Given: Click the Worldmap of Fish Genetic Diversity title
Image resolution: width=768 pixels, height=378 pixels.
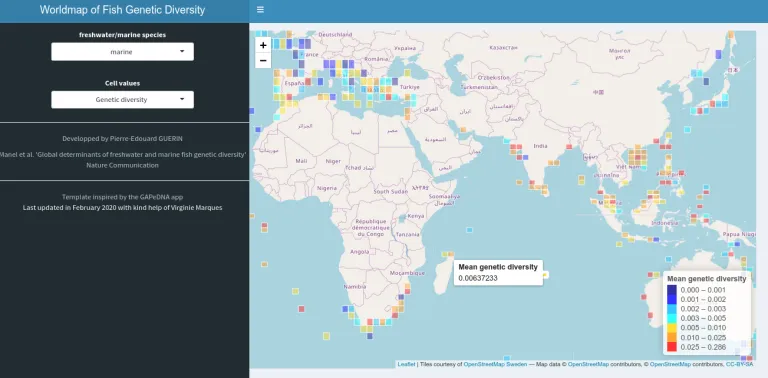Looking at the screenshot, I should click(x=122, y=10).
